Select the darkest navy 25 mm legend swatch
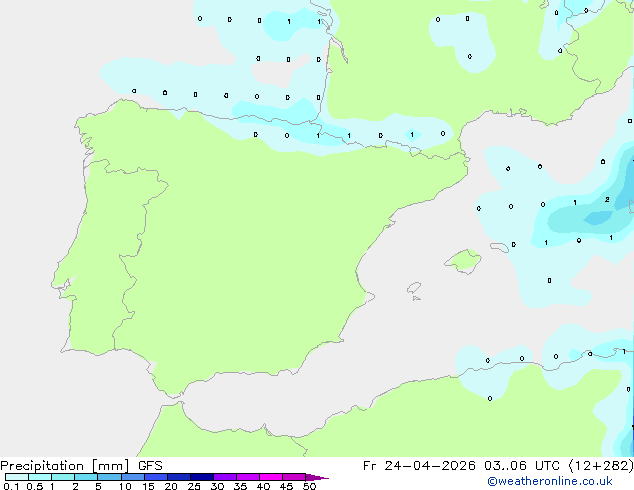634x490 pixels. point(202,477)
